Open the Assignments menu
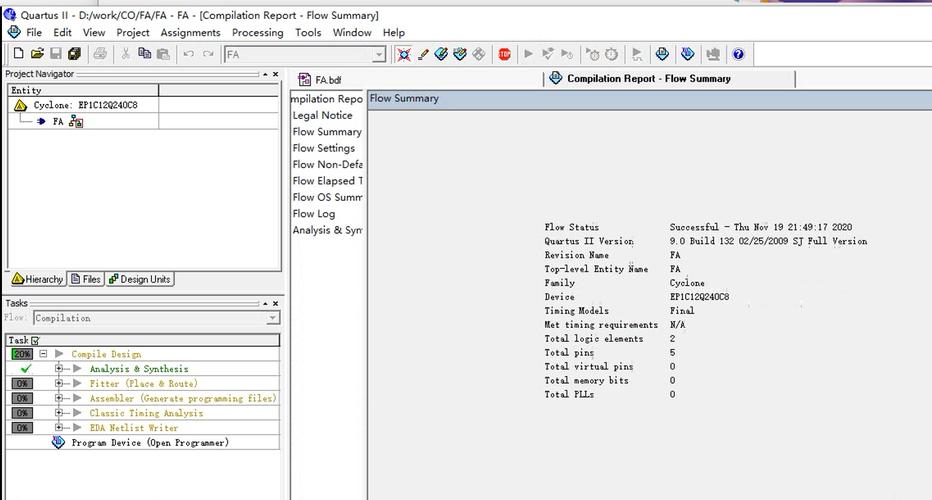The width and height of the screenshot is (932, 500). [190, 33]
